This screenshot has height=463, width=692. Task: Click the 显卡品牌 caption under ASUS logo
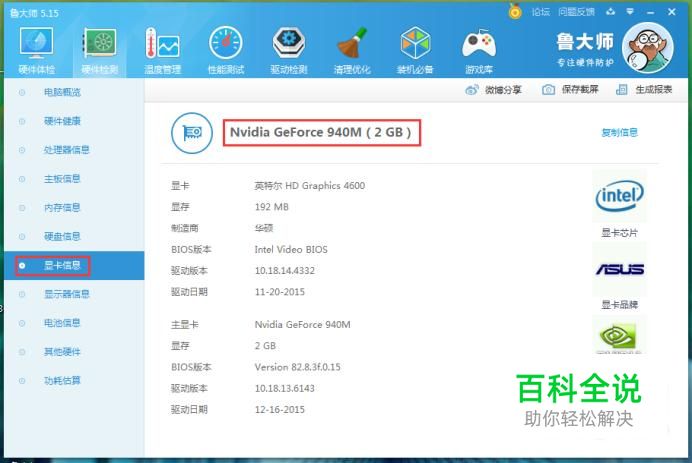click(619, 305)
